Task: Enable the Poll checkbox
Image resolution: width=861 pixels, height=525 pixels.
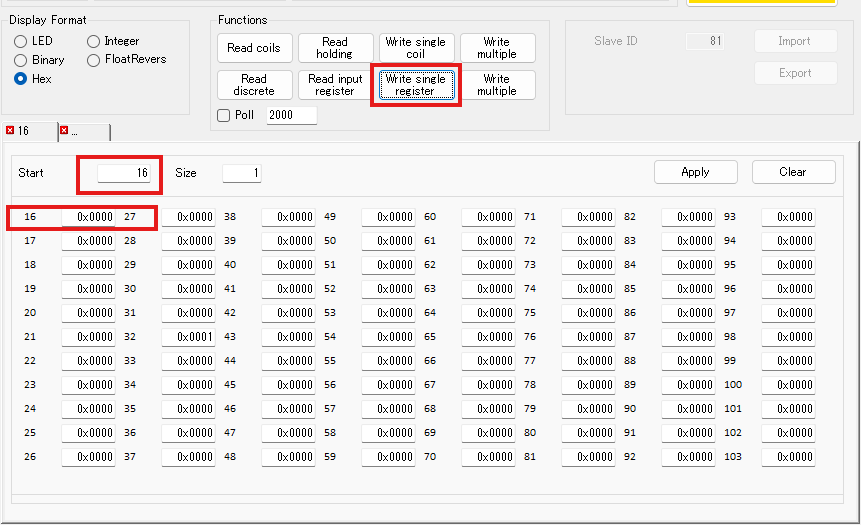Action: coord(223,115)
